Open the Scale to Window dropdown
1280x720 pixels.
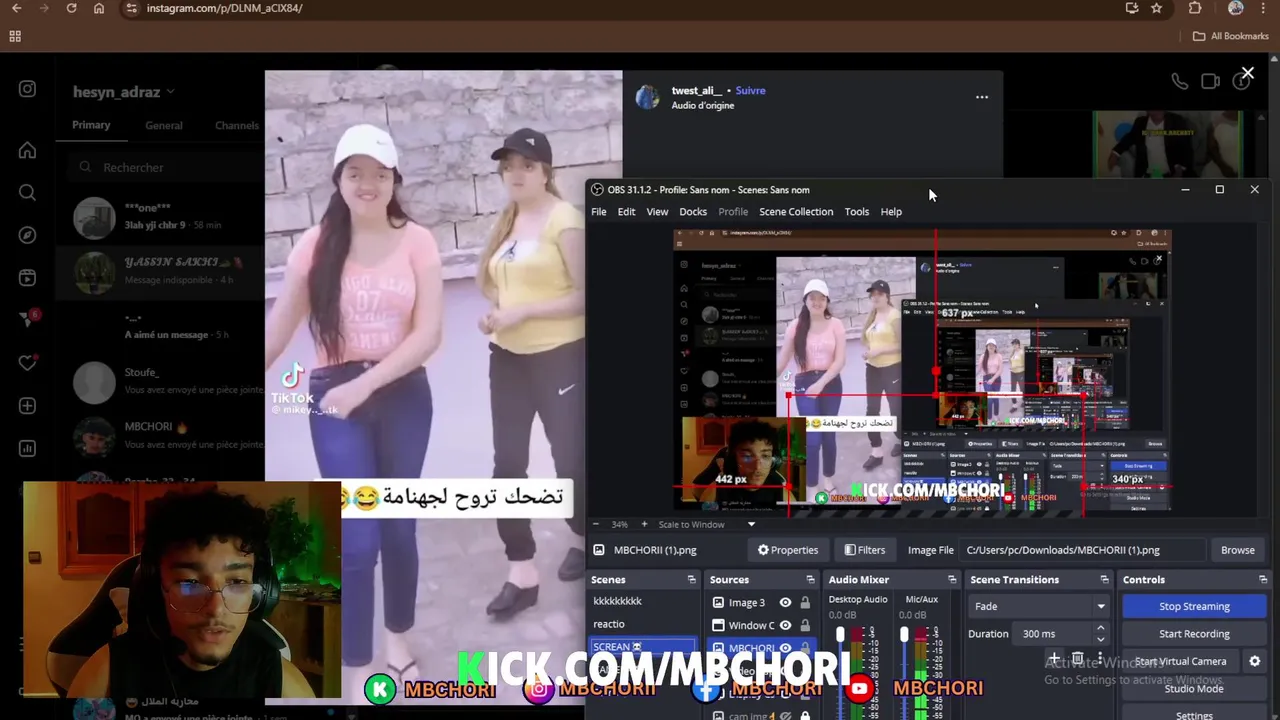coord(751,524)
